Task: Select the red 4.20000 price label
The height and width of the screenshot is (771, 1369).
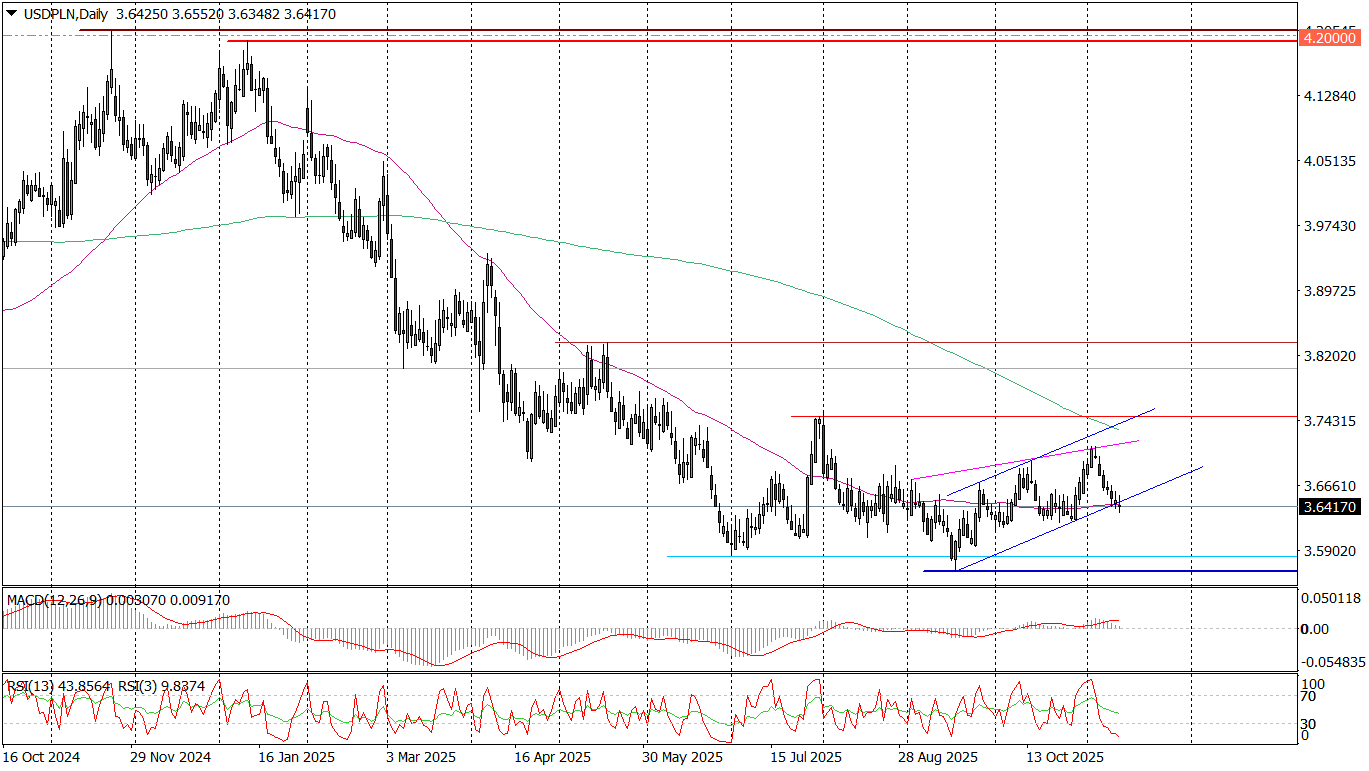Action: (x=1330, y=38)
